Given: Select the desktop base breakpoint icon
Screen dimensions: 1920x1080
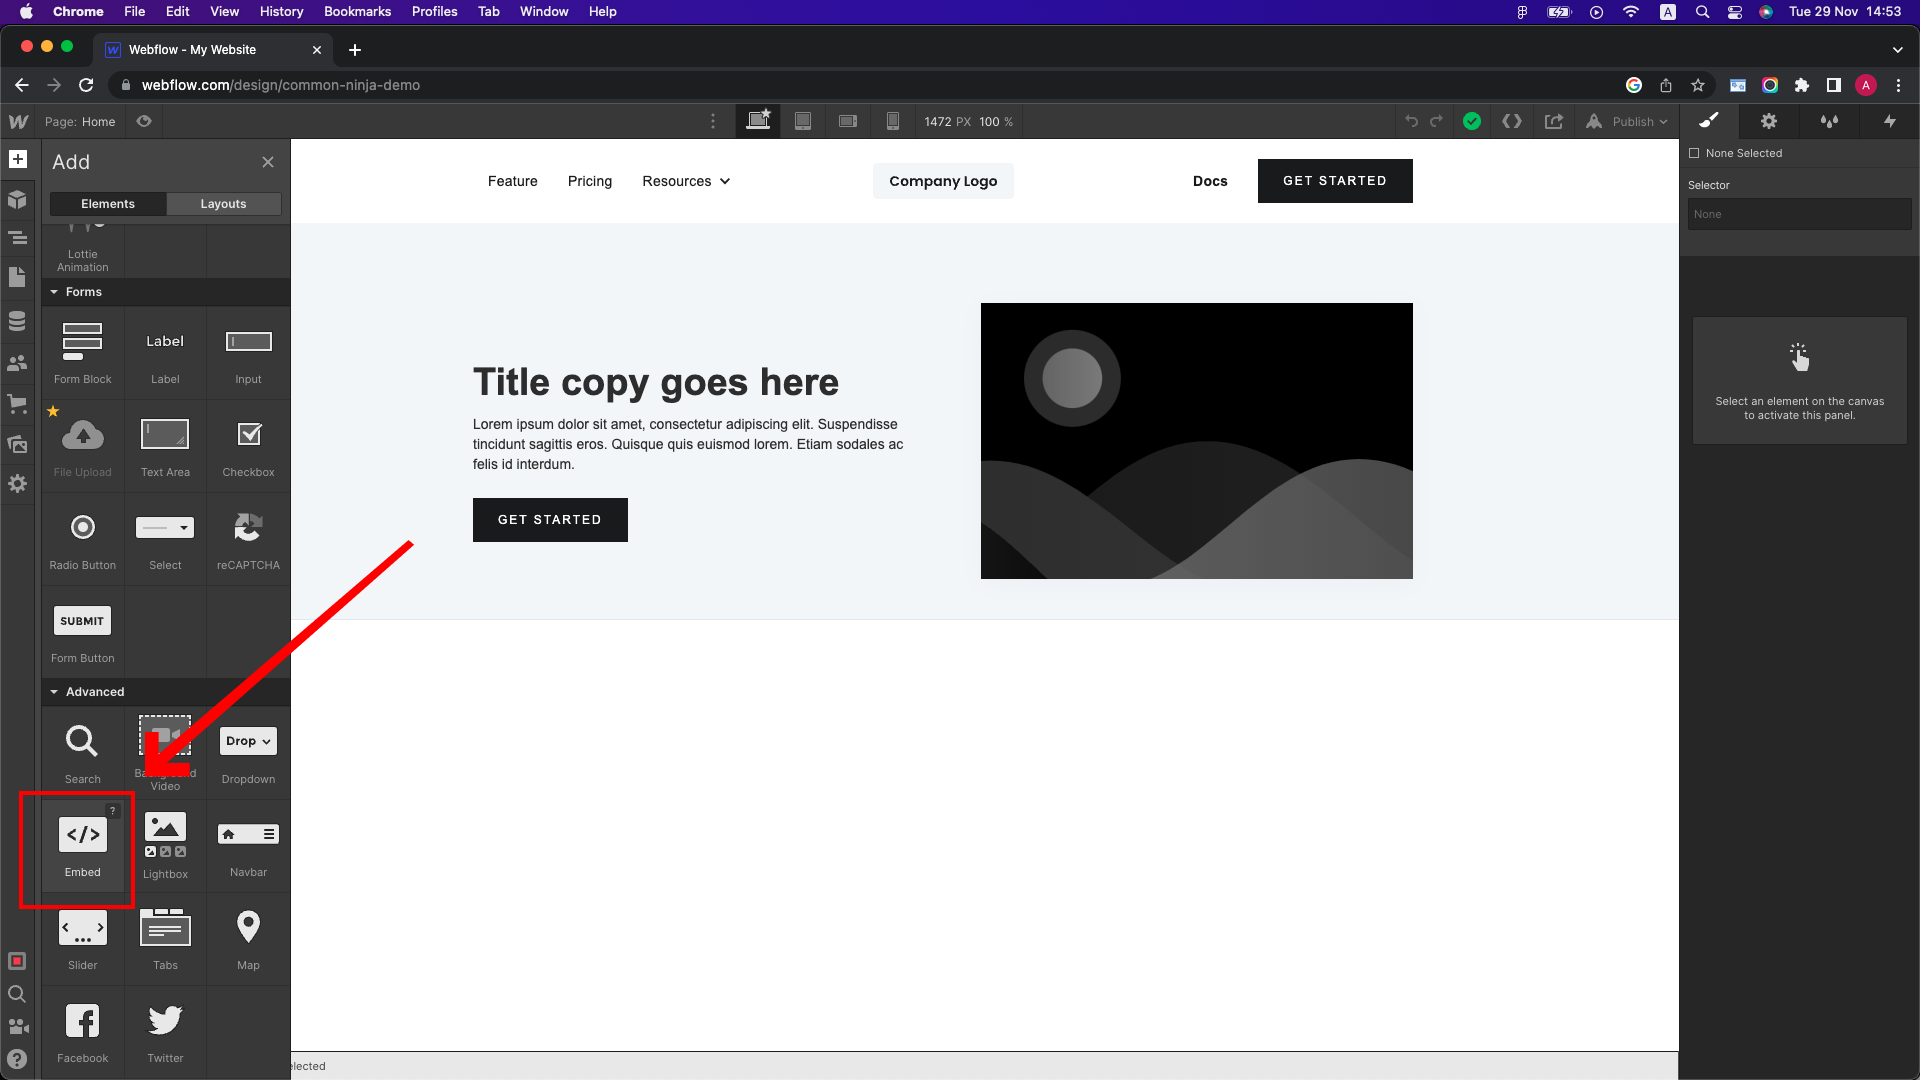Looking at the screenshot, I should point(759,121).
